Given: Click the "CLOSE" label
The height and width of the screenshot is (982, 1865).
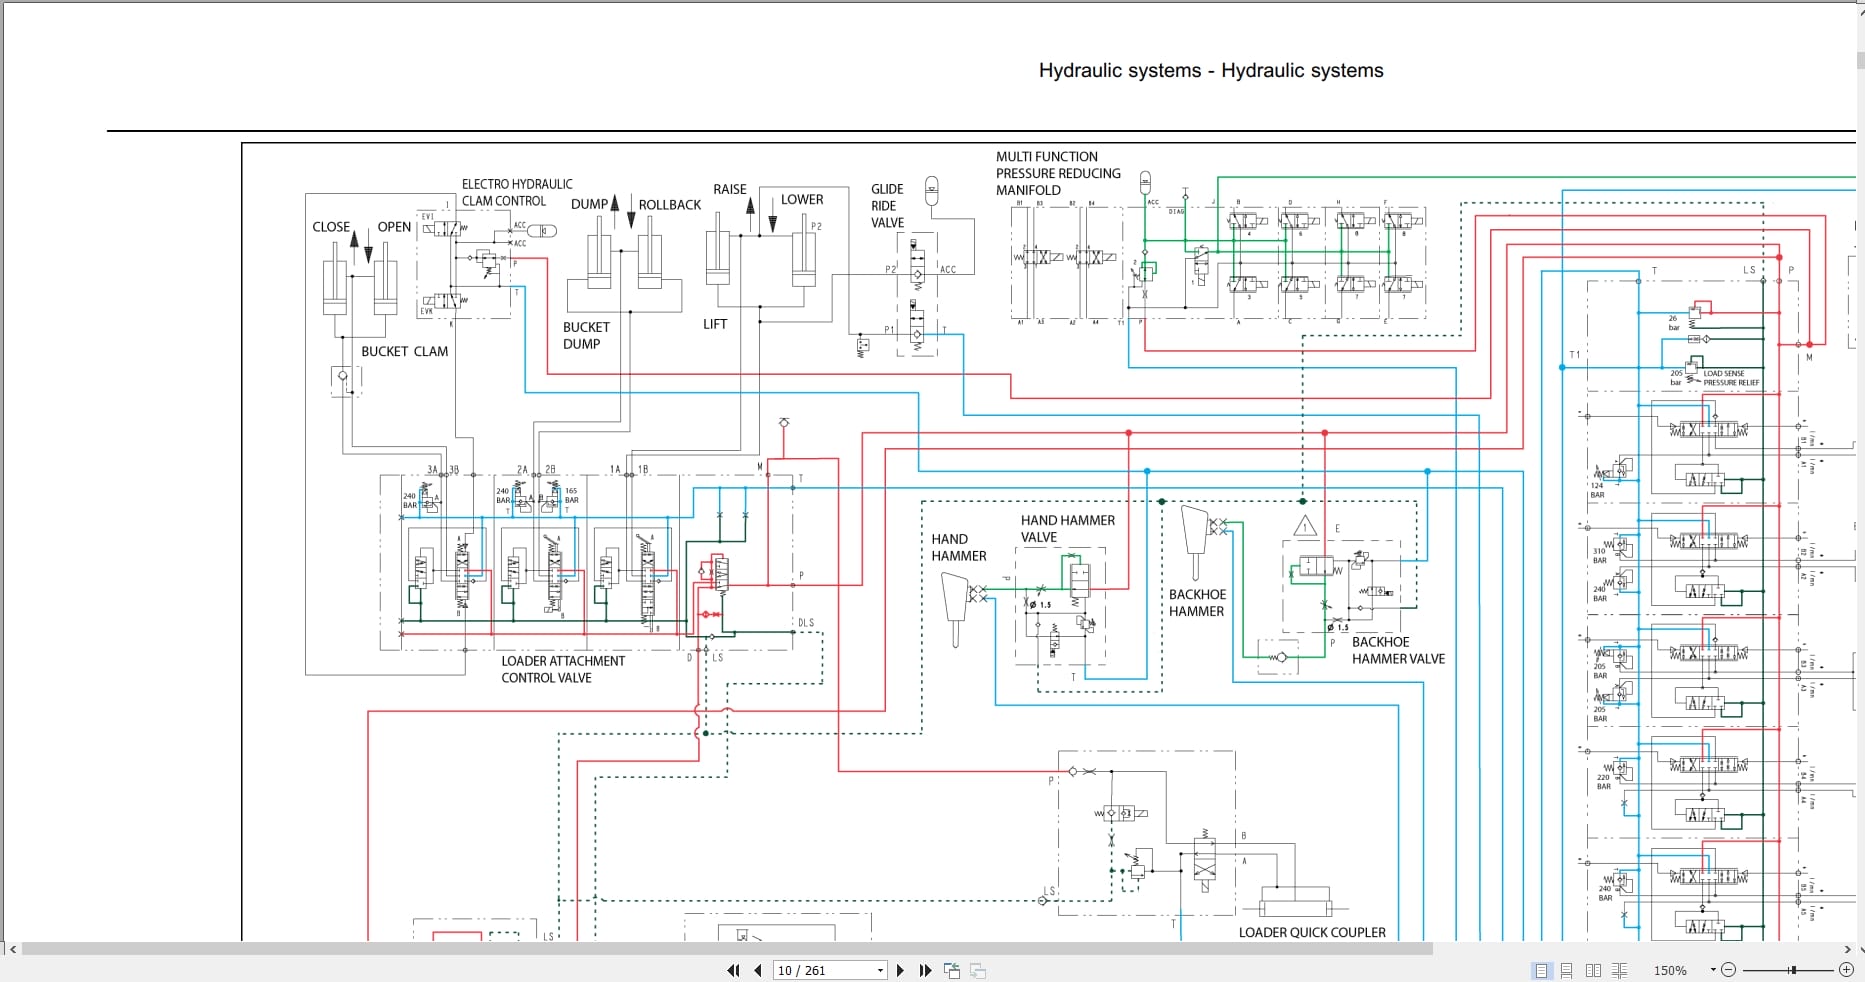Looking at the screenshot, I should (331, 227).
